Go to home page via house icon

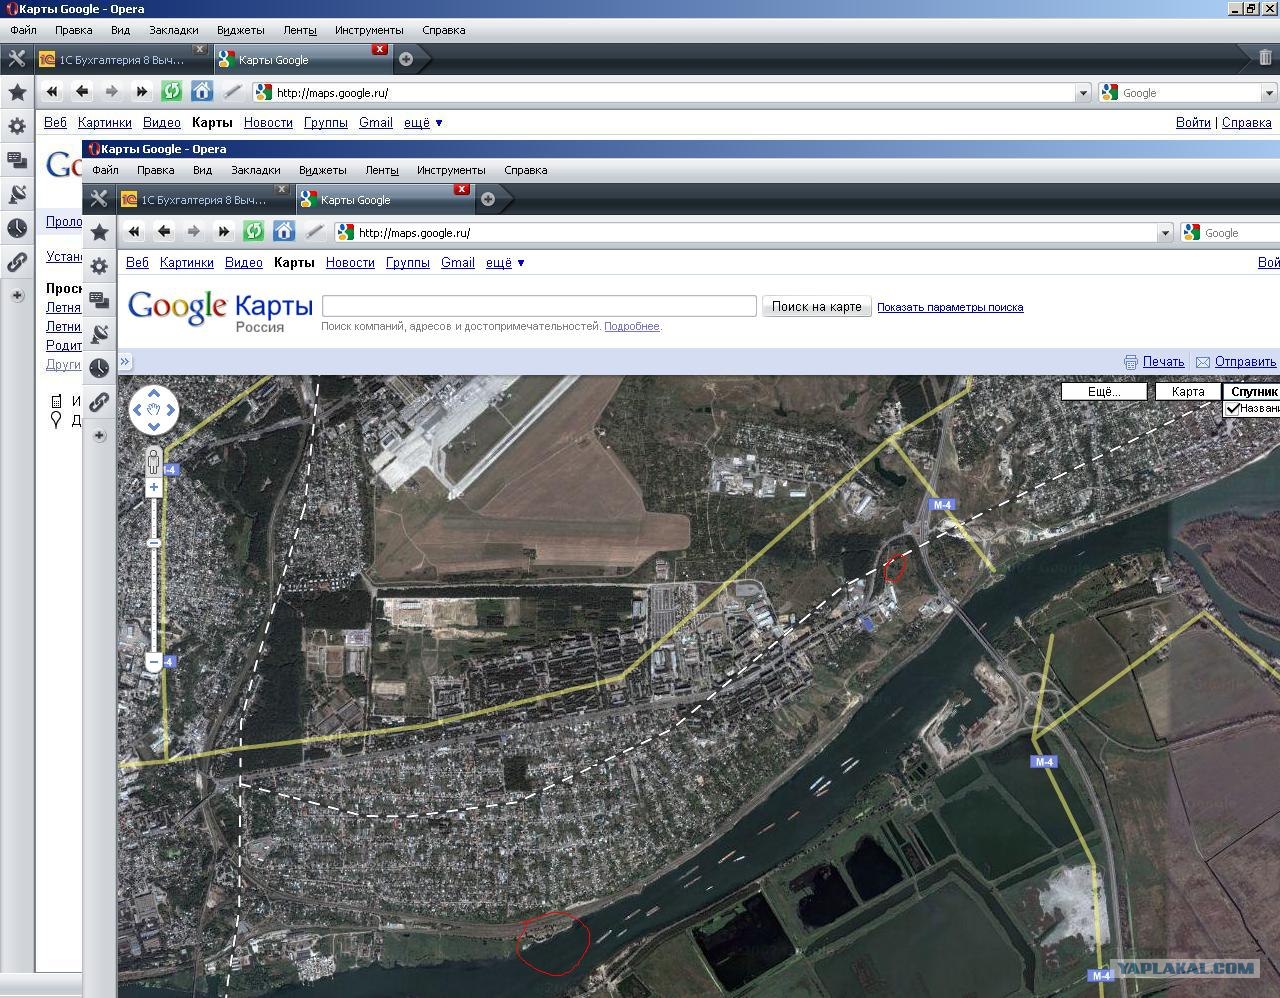284,232
